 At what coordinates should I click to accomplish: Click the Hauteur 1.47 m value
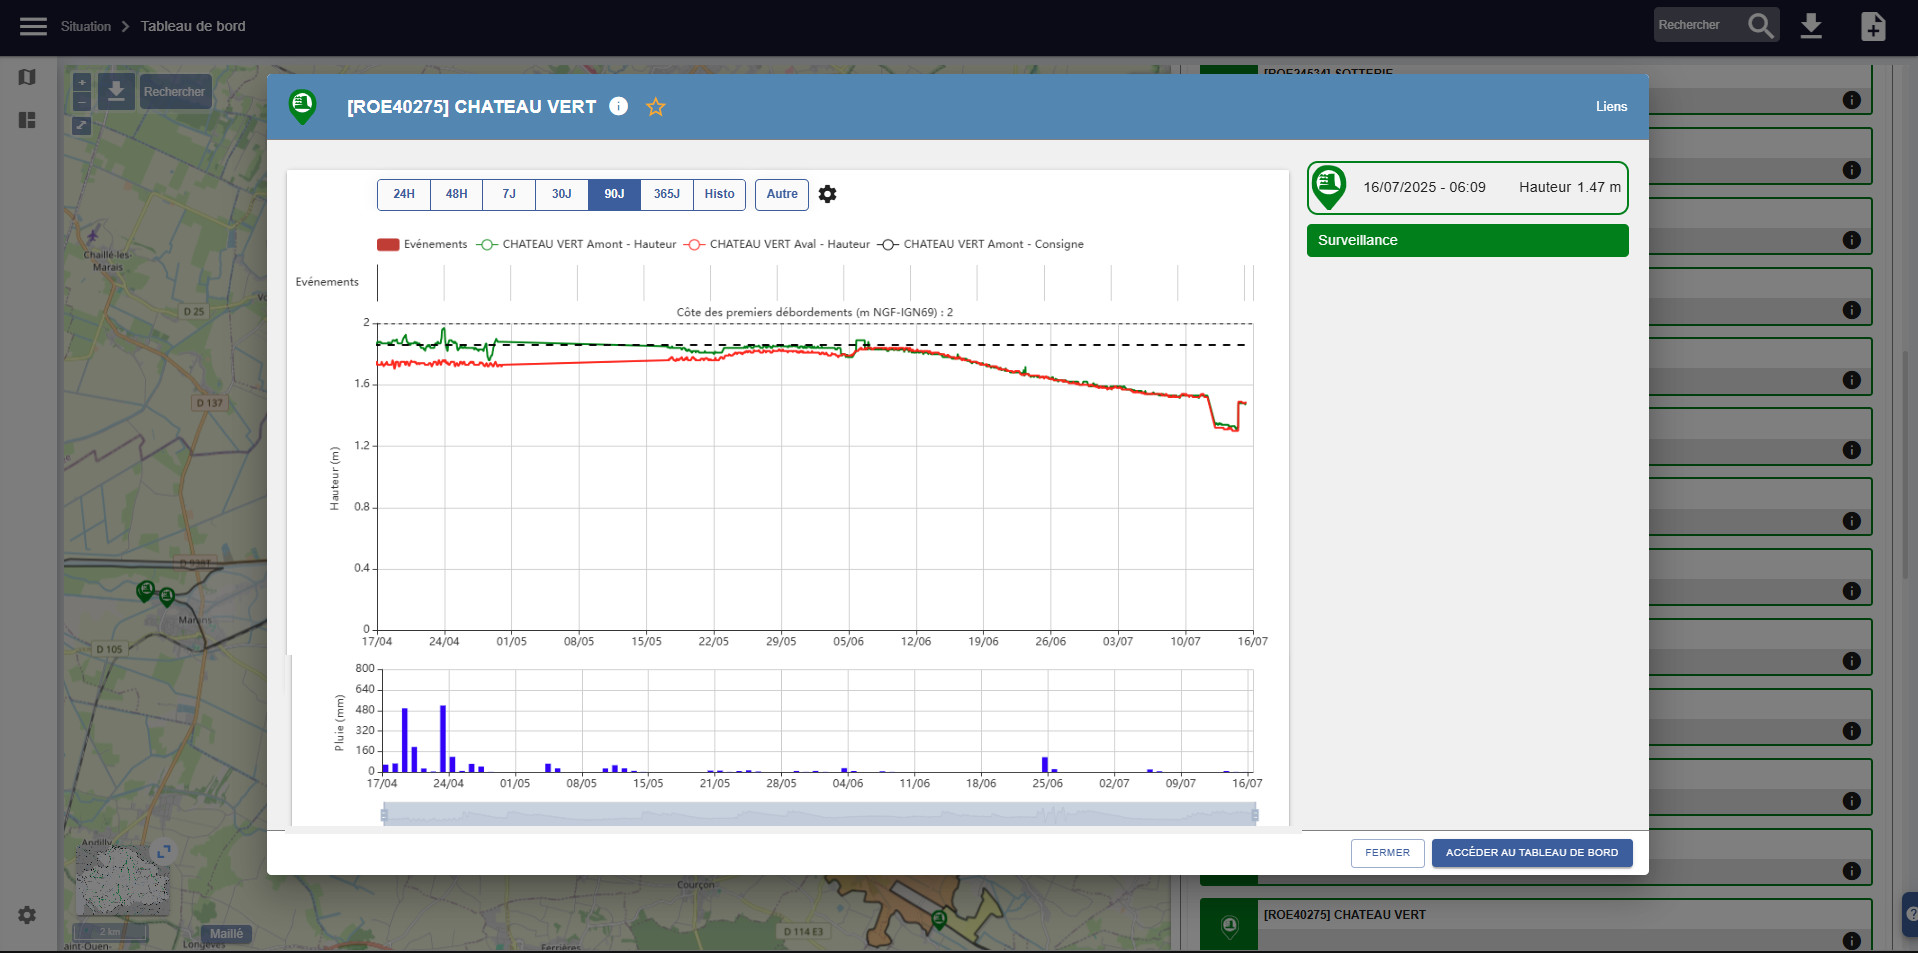[x=1570, y=187]
